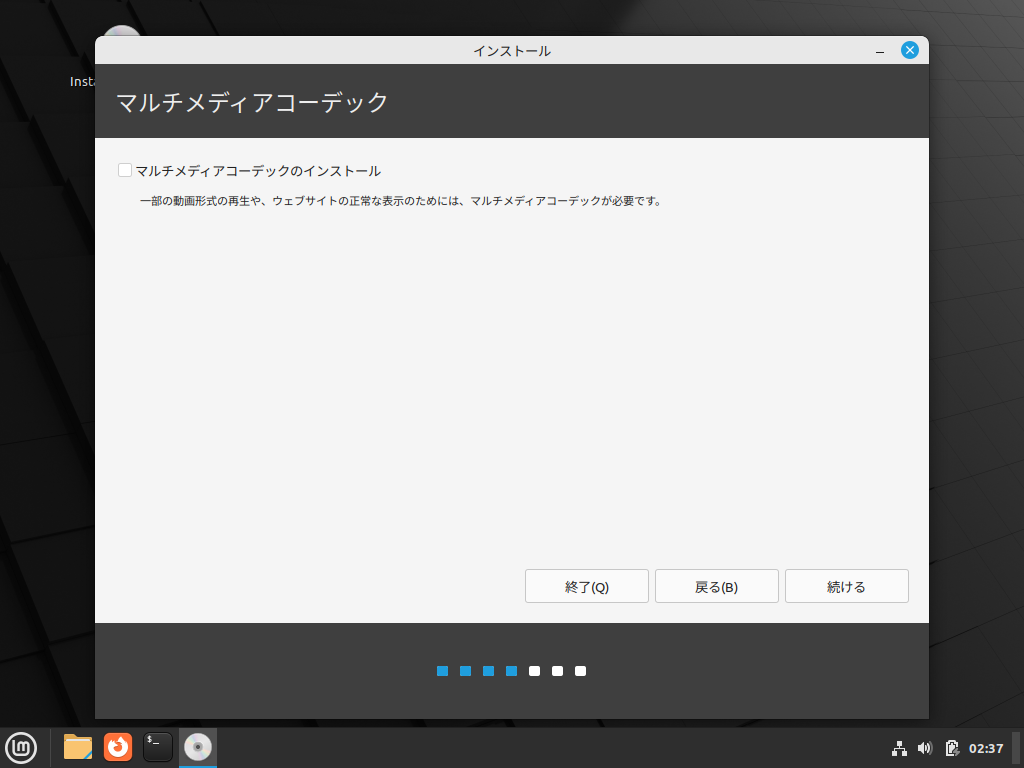
Task: Click the codec description text line
Action: click(x=401, y=201)
